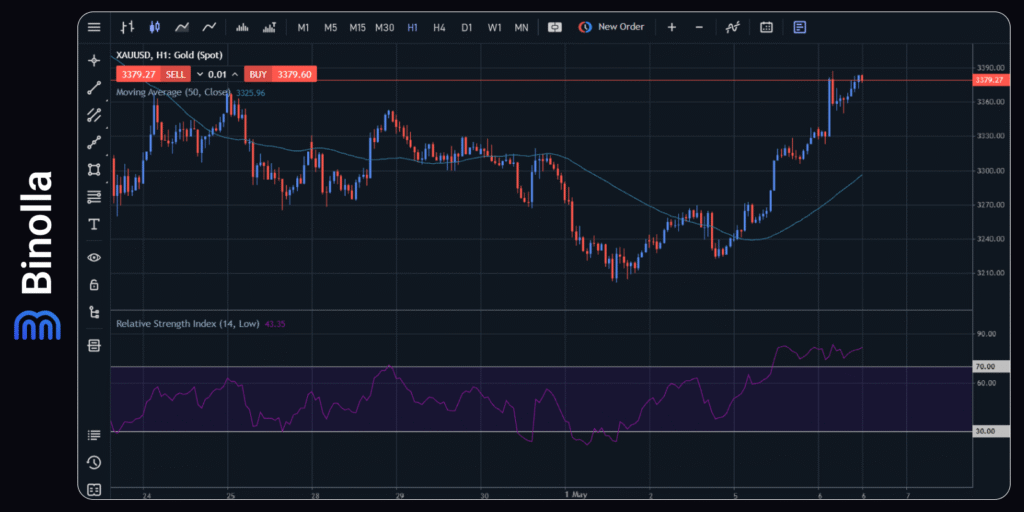Open the economic calendar icon
The image size is (1024, 512).
tap(766, 27)
